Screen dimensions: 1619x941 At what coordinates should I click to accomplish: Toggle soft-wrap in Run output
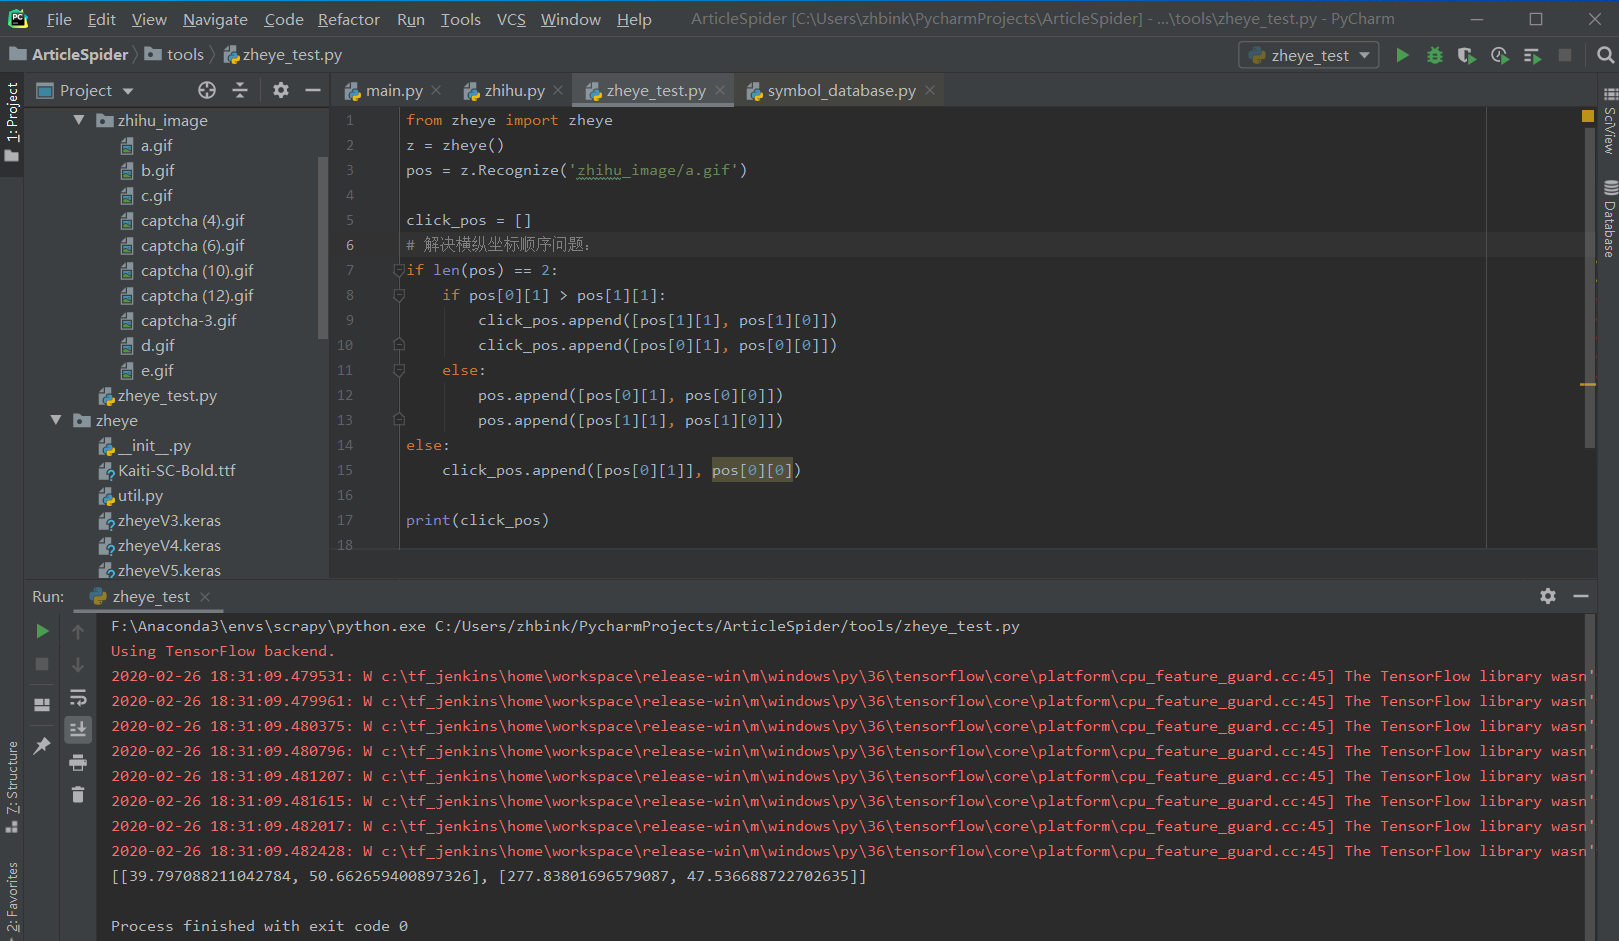pyautogui.click(x=78, y=697)
